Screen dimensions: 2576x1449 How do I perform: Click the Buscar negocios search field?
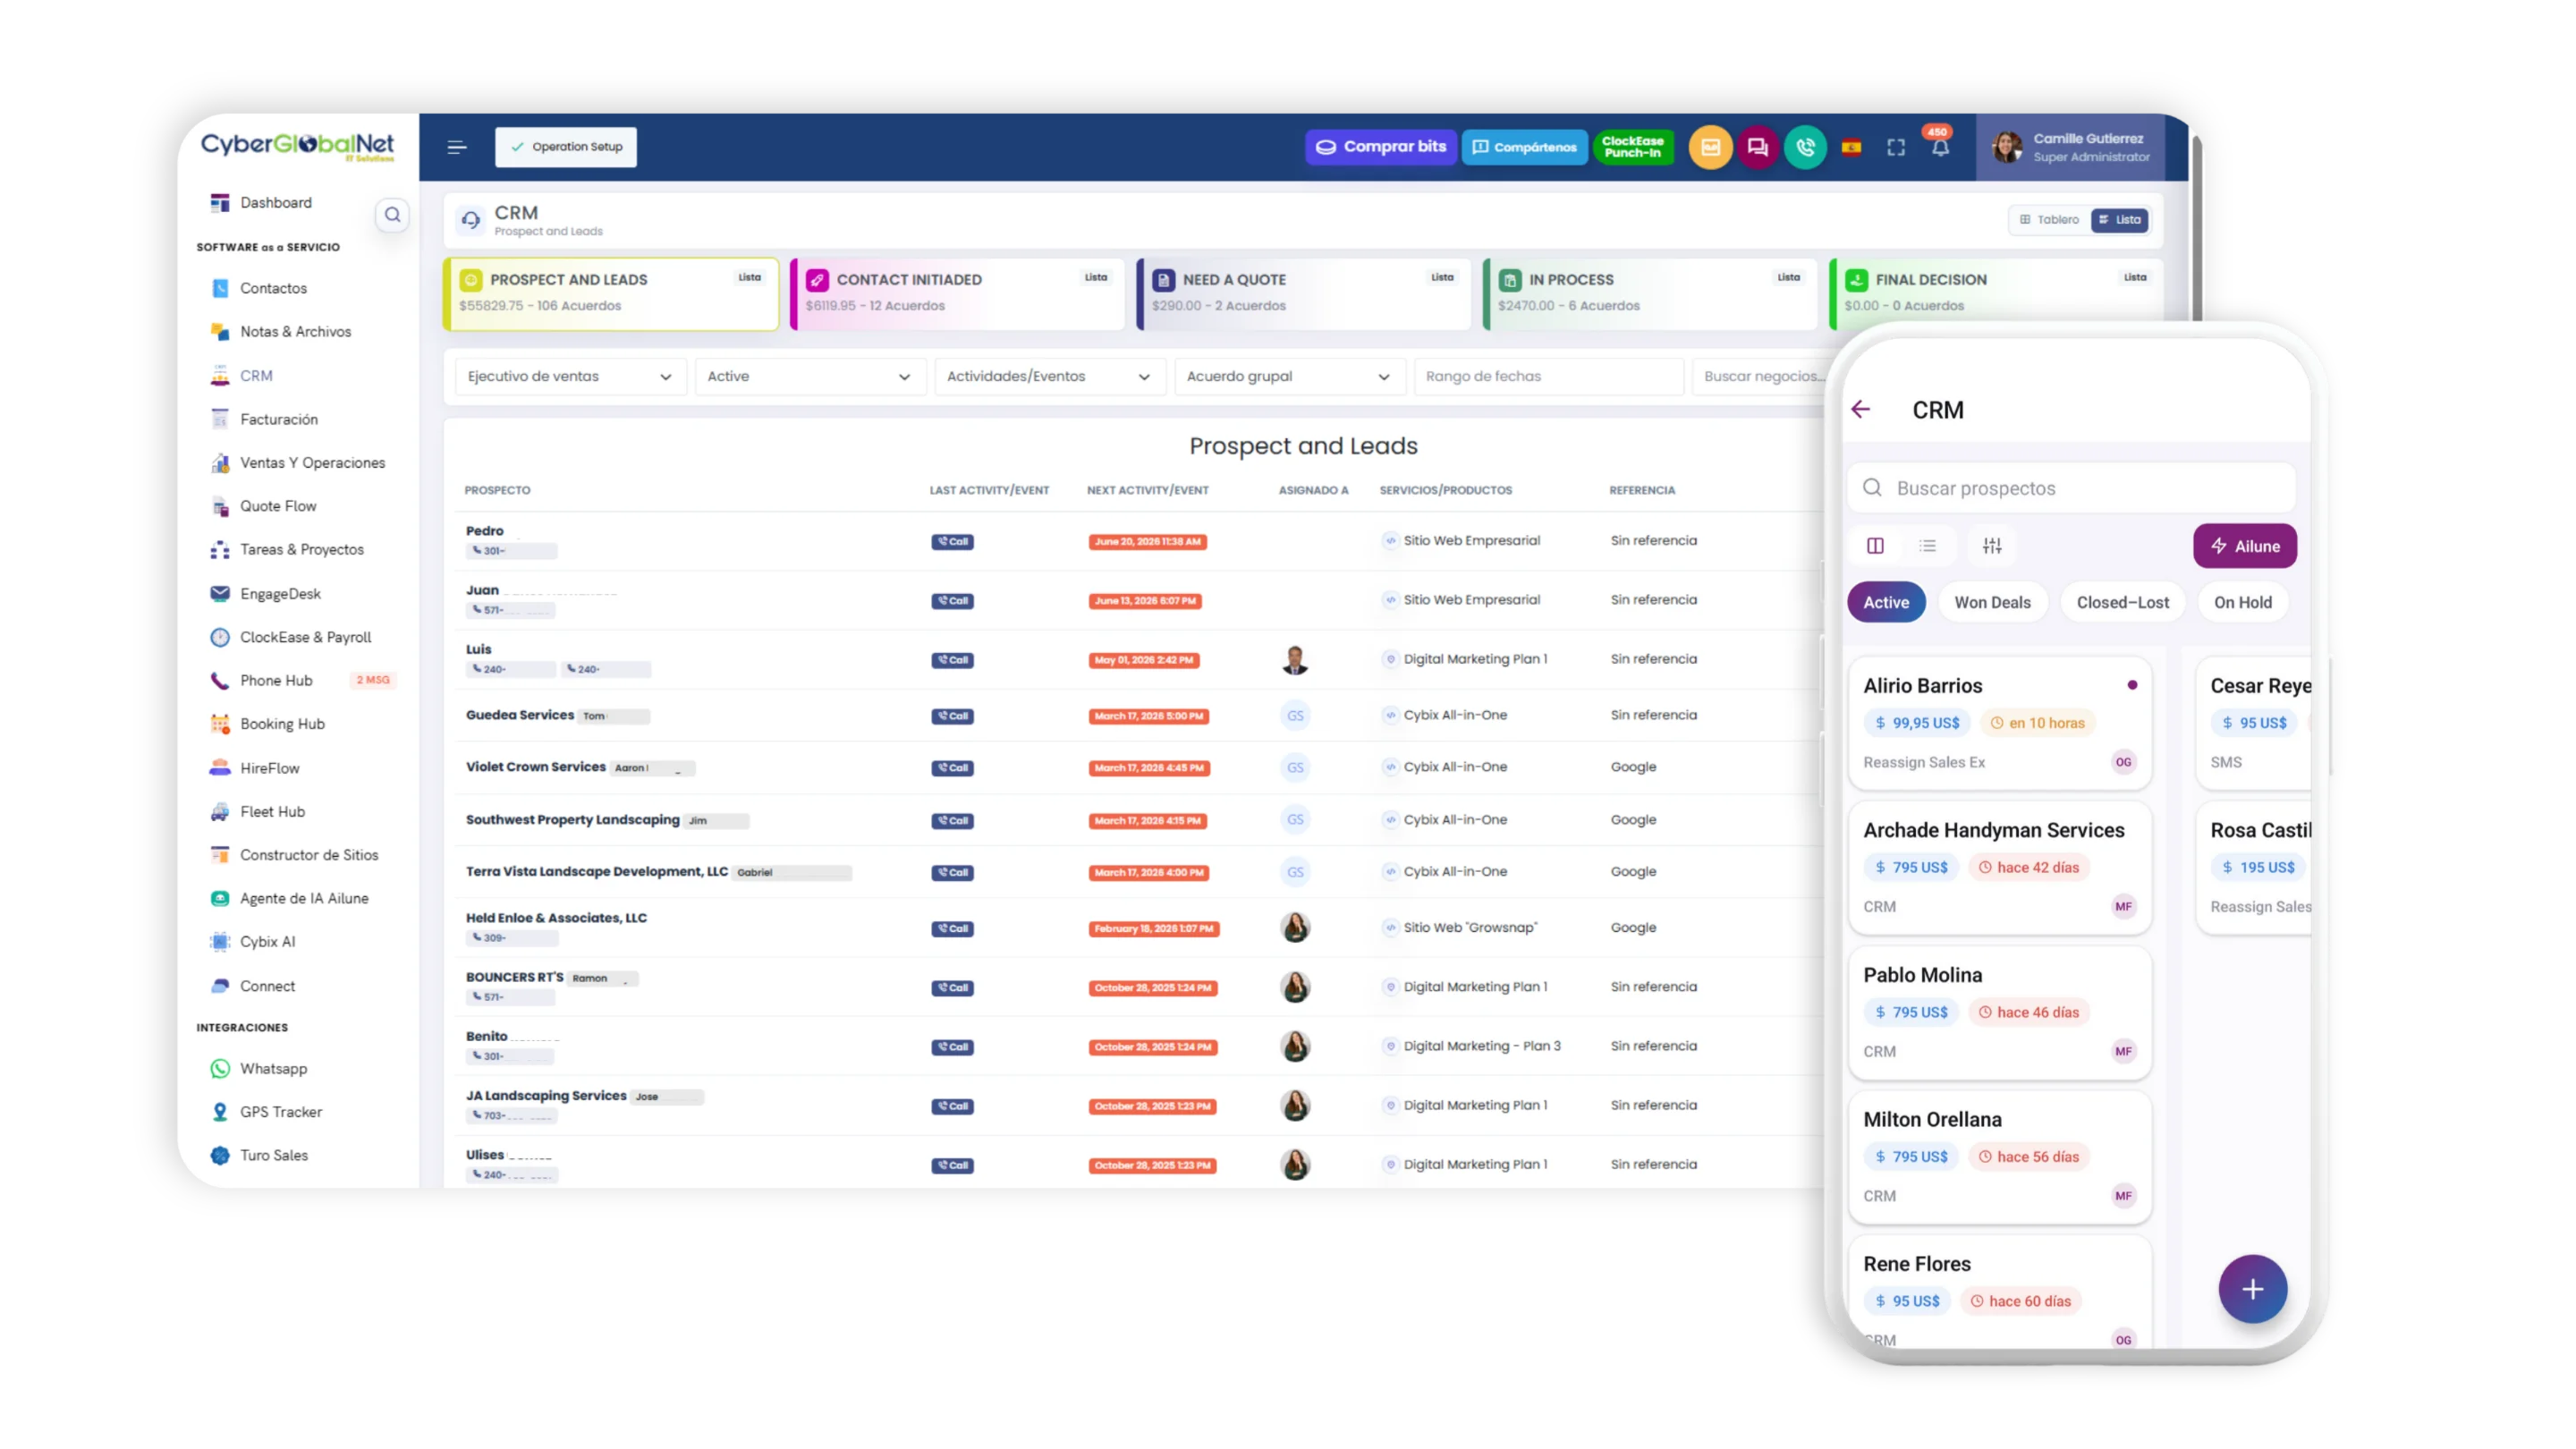coord(1760,376)
